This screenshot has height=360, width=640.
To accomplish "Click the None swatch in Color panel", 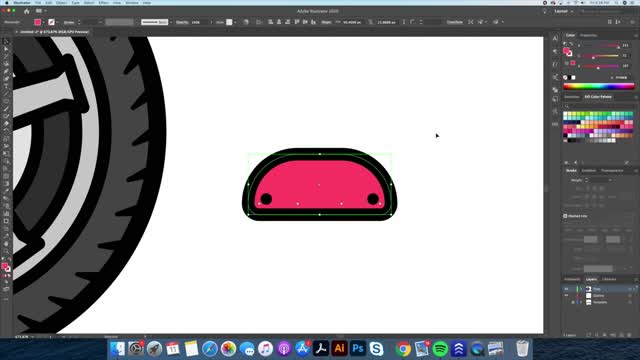I will tap(565, 78).
